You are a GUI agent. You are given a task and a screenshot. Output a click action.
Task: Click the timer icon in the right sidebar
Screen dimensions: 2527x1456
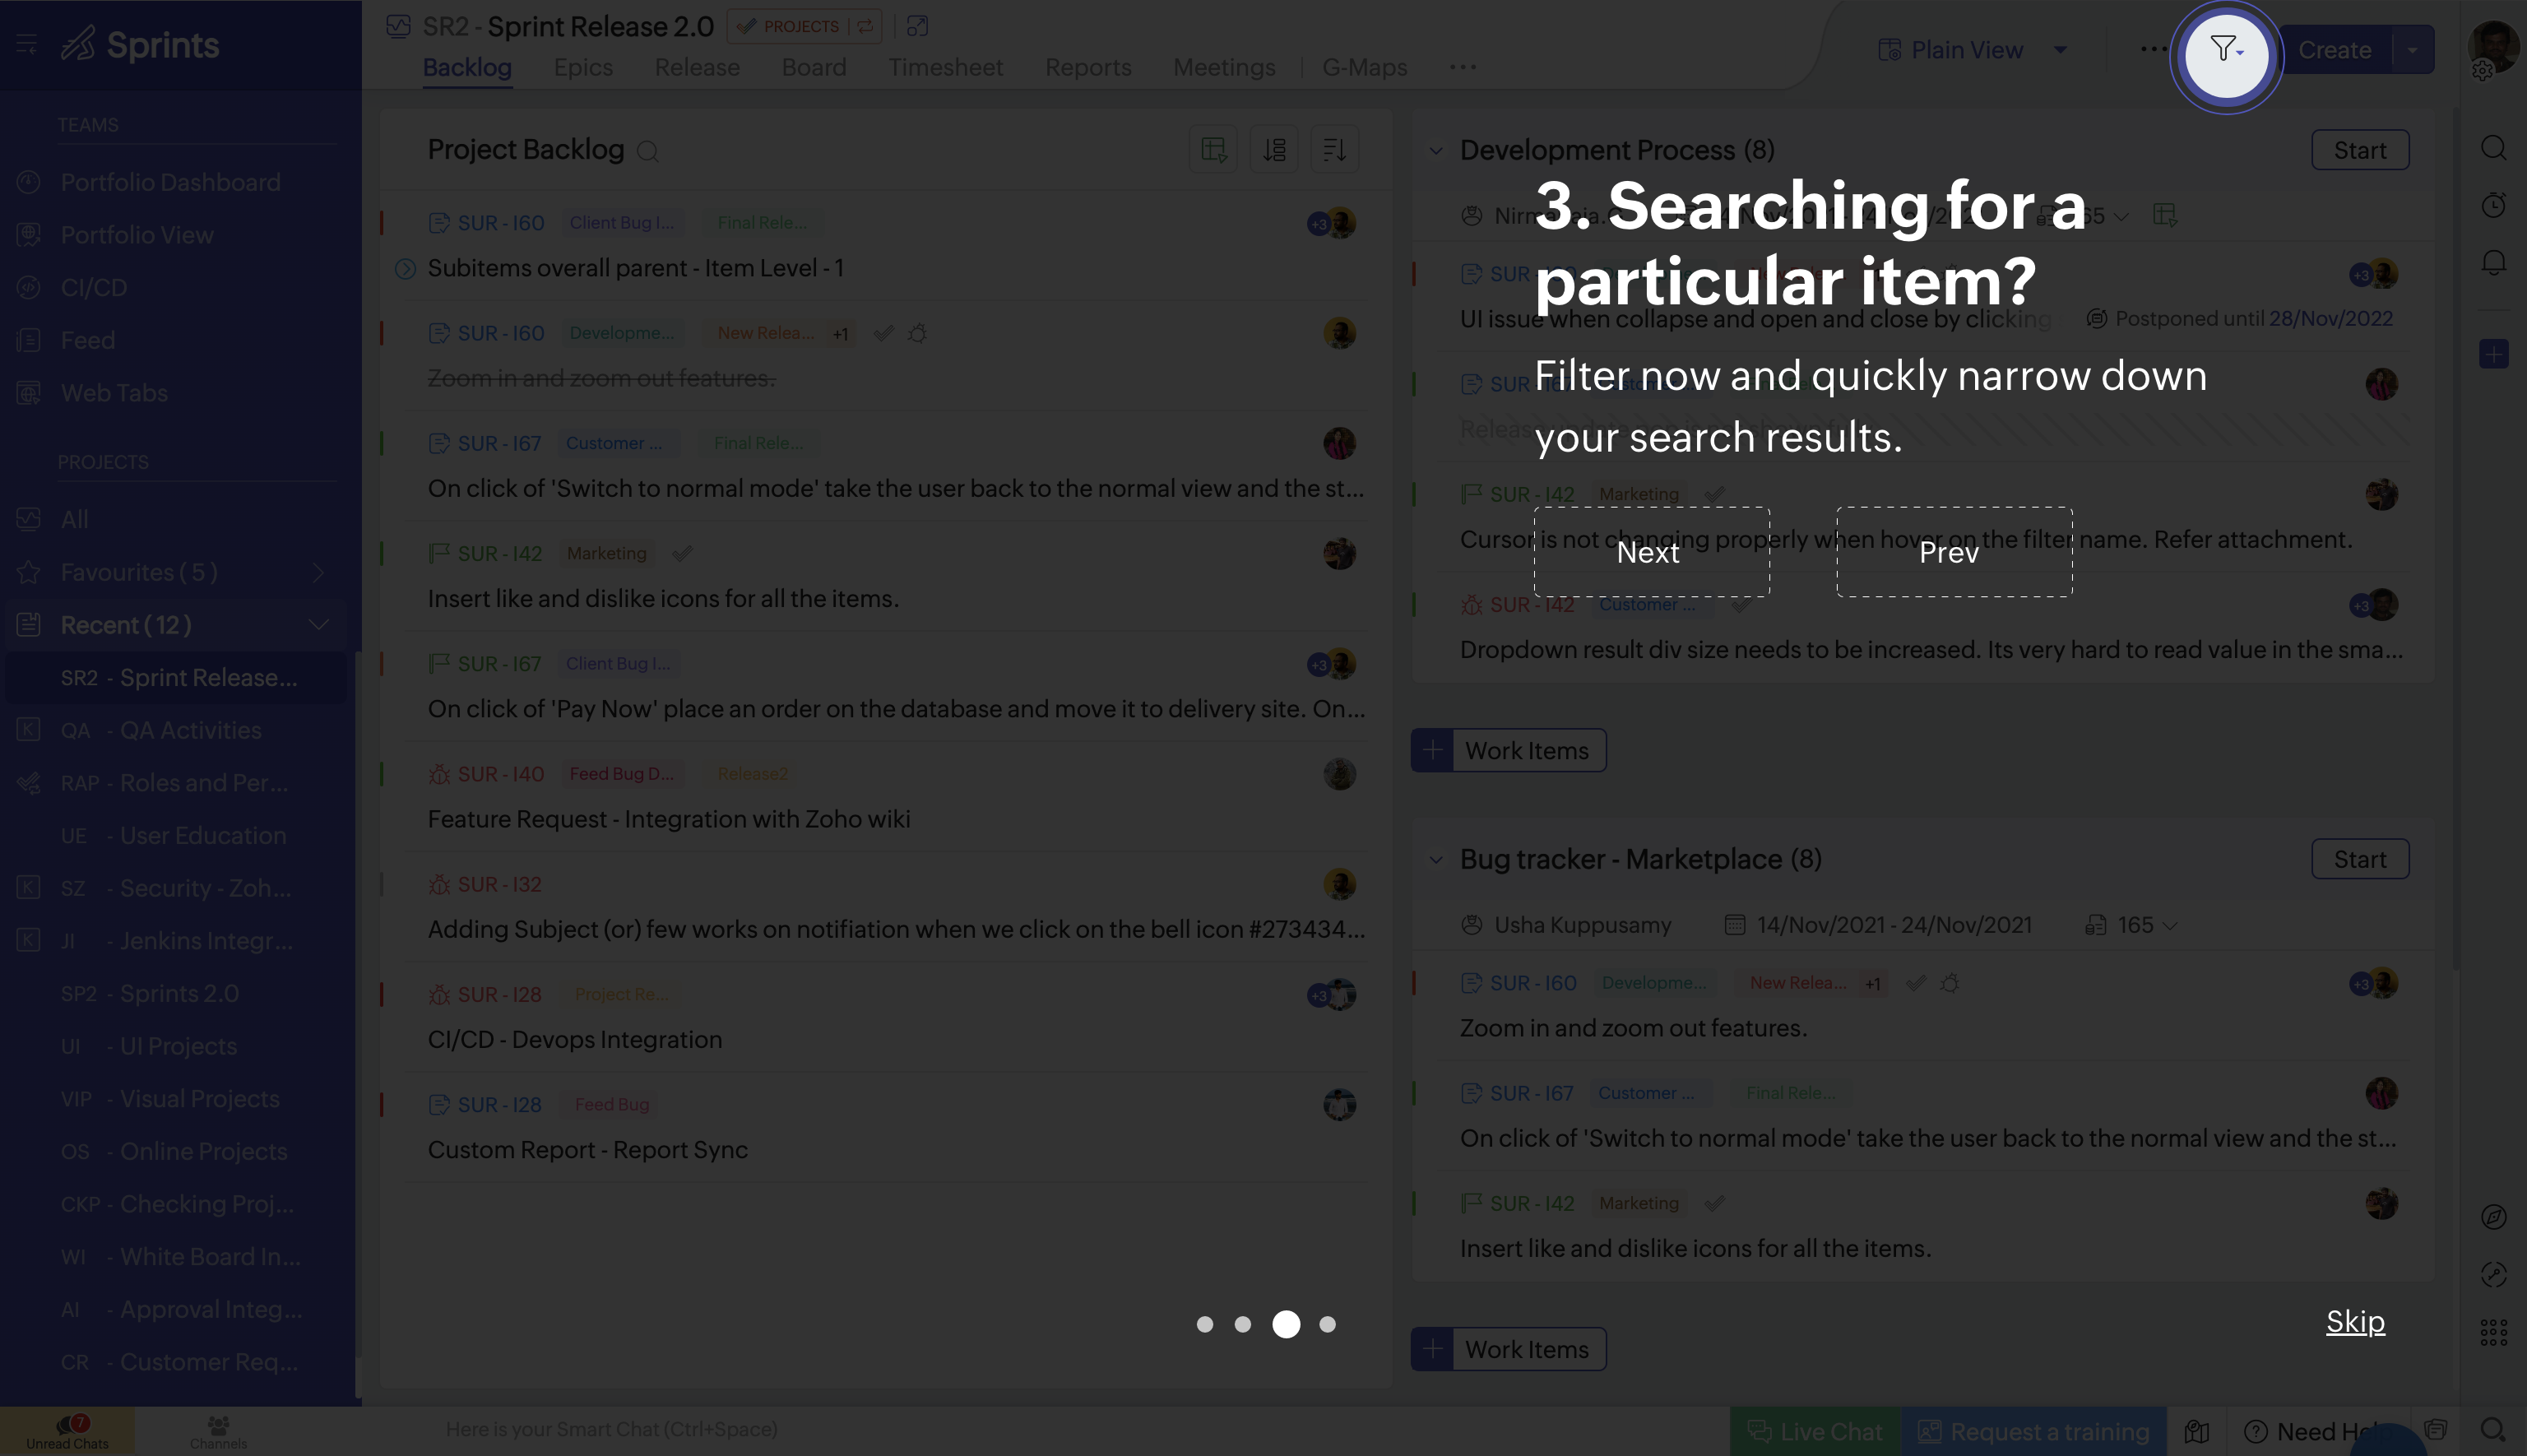(2494, 205)
